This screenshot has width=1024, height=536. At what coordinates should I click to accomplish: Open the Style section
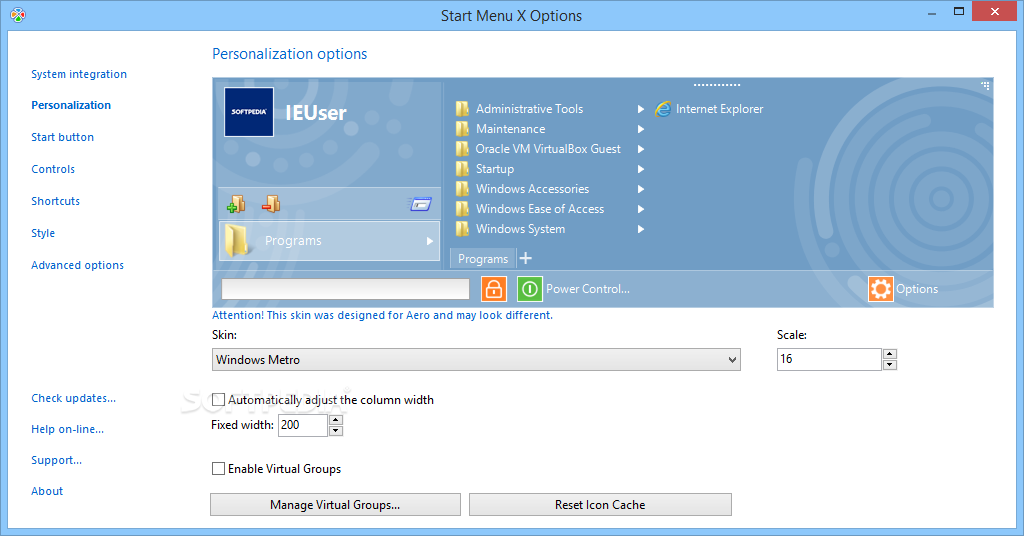click(43, 233)
